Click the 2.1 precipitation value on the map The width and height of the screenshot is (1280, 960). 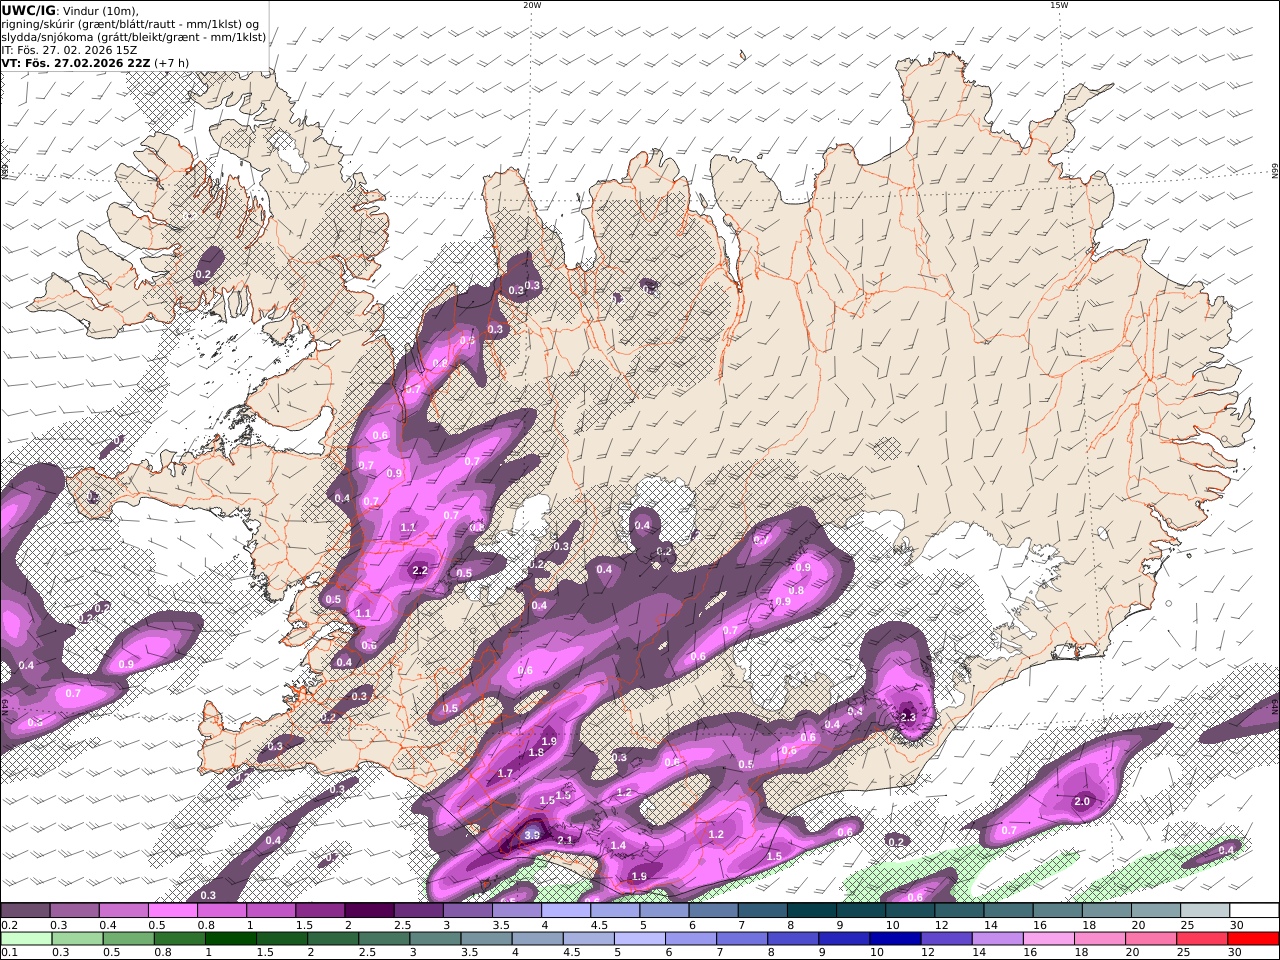coord(564,841)
